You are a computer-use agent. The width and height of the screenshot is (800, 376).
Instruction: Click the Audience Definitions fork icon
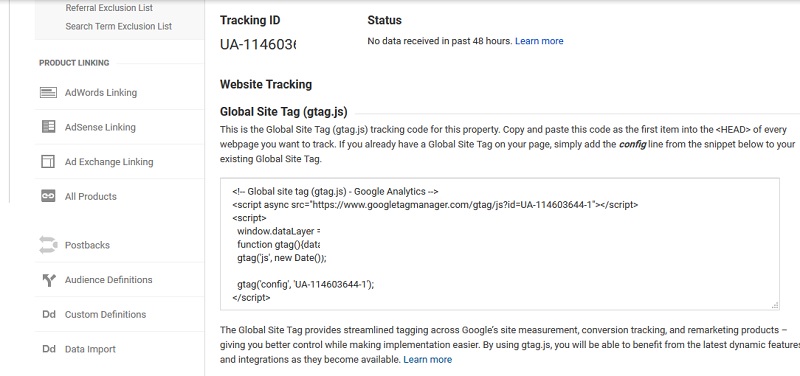pos(48,280)
